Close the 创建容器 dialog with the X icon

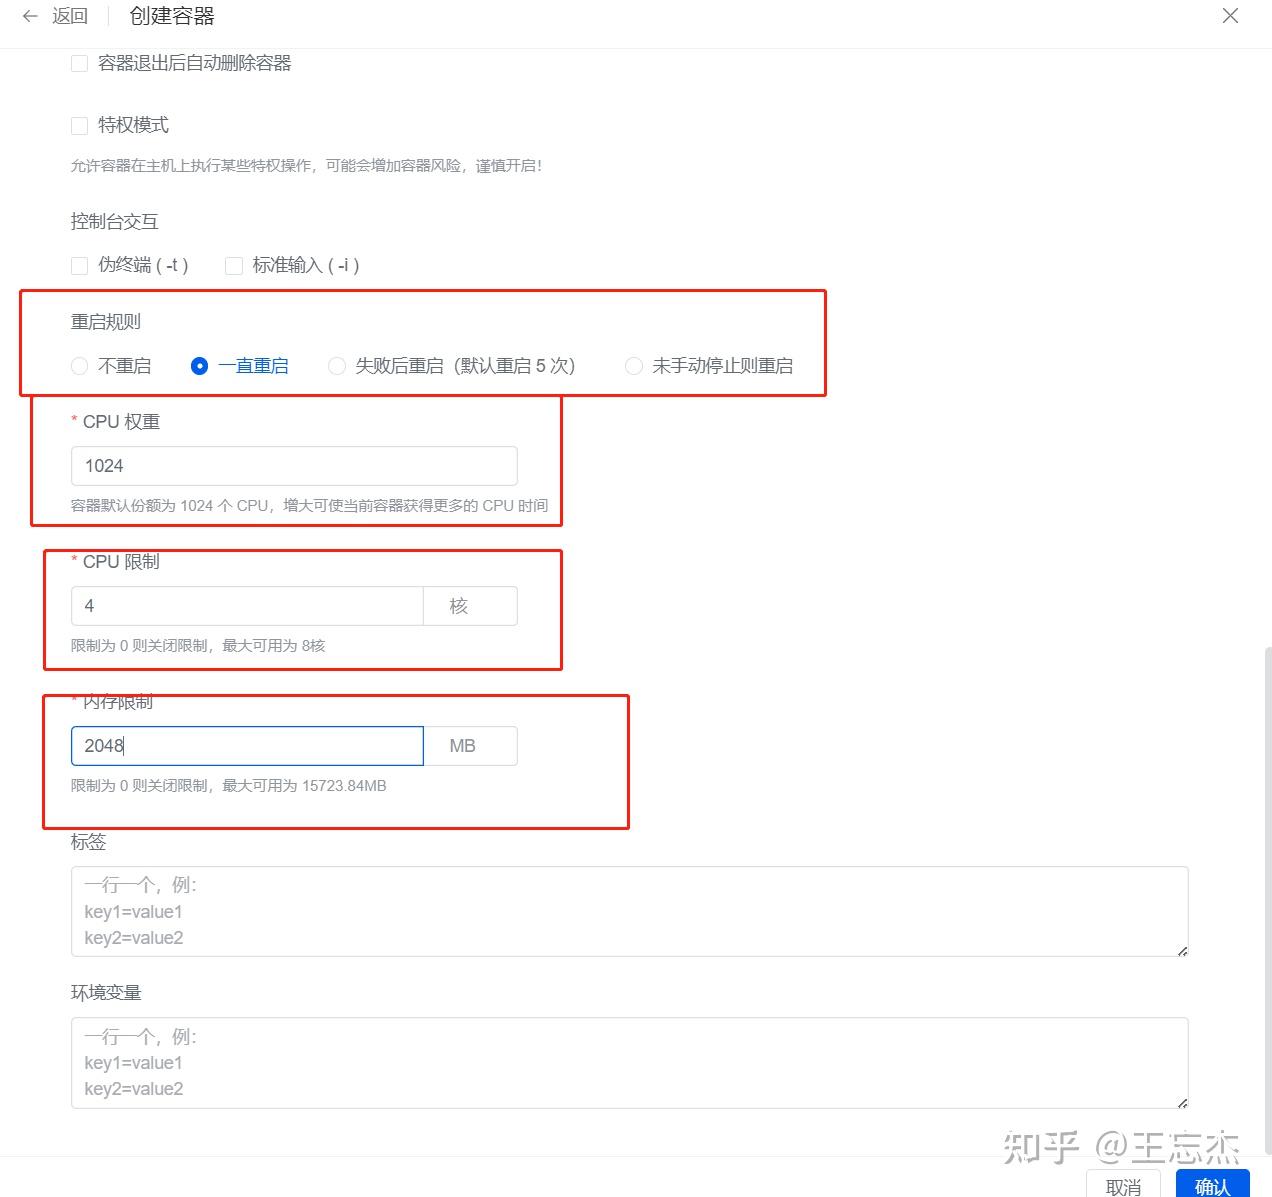pyautogui.click(x=1229, y=15)
